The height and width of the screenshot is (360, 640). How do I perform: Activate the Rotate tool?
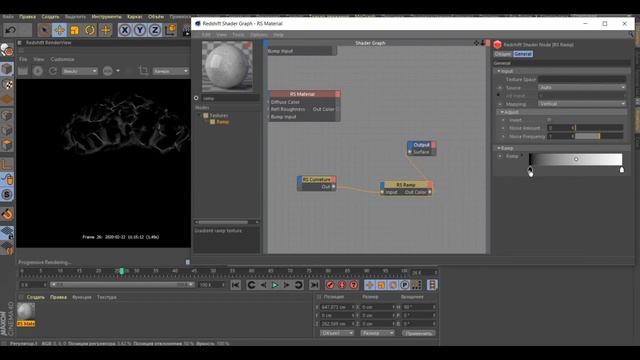click(90, 30)
